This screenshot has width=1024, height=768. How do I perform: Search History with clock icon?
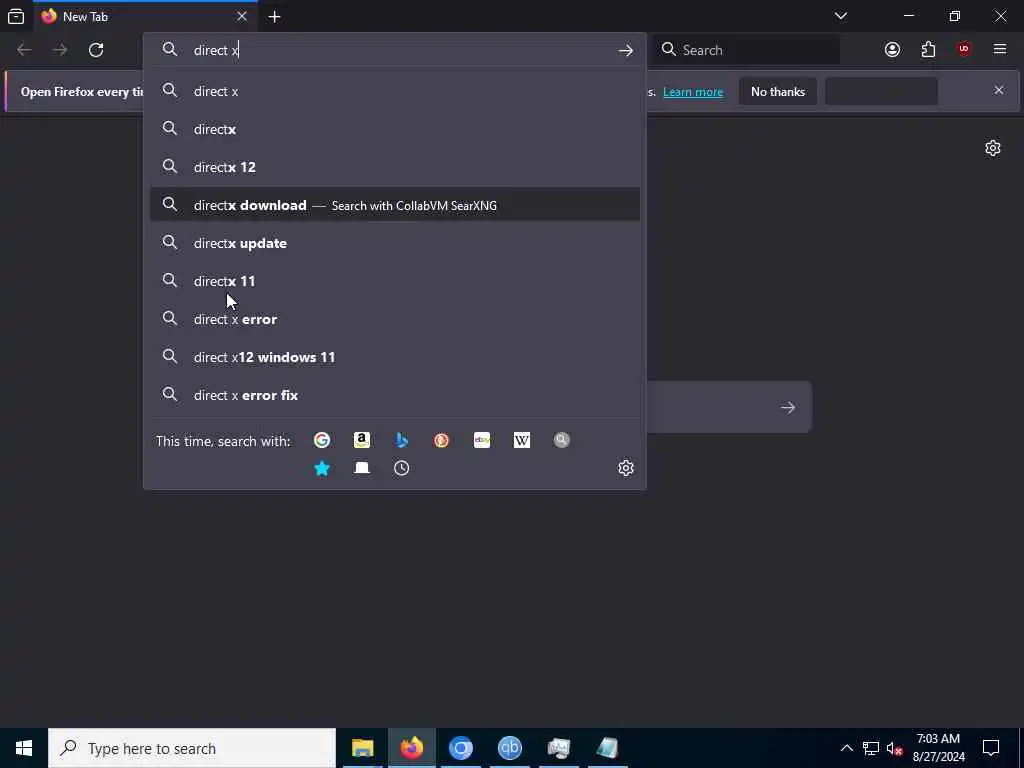click(x=402, y=468)
